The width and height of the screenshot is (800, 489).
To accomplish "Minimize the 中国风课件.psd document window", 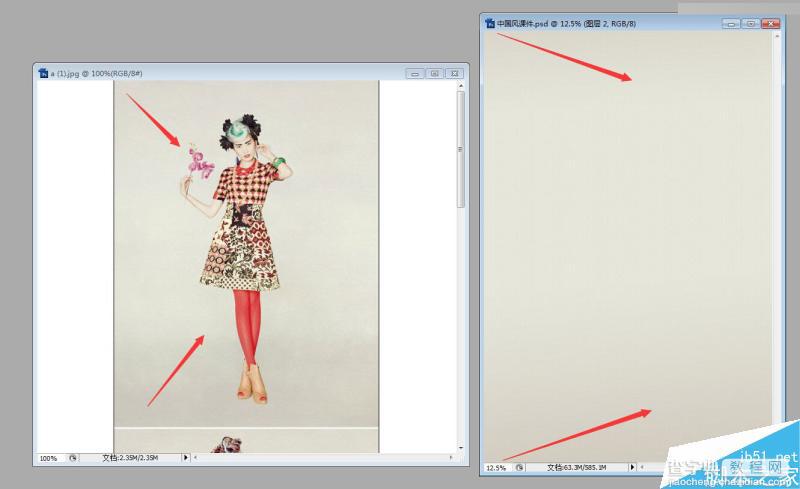I will 731,23.
